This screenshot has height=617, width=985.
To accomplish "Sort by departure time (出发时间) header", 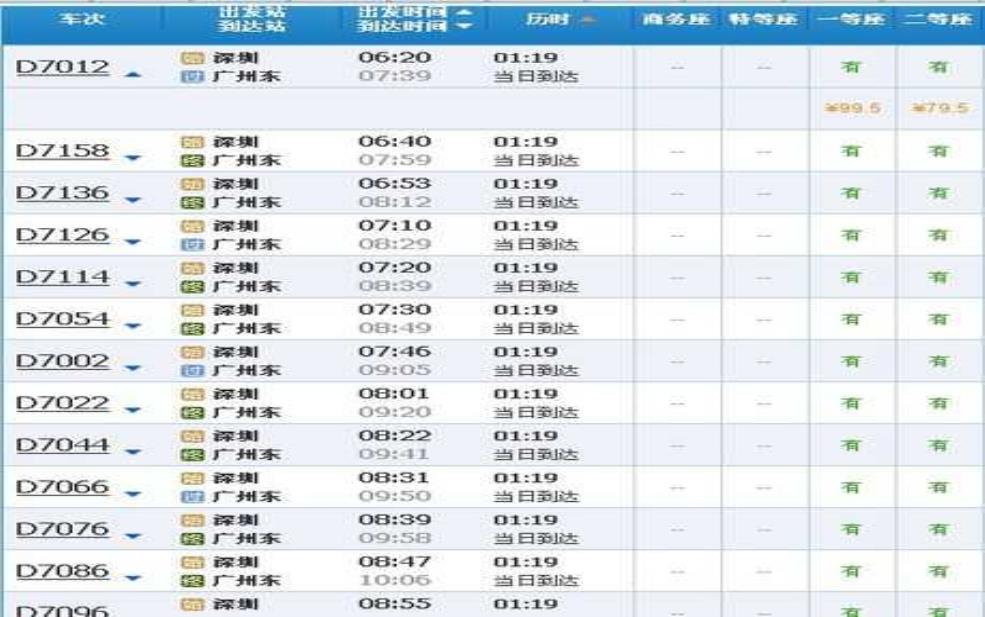I will pyautogui.click(x=414, y=12).
